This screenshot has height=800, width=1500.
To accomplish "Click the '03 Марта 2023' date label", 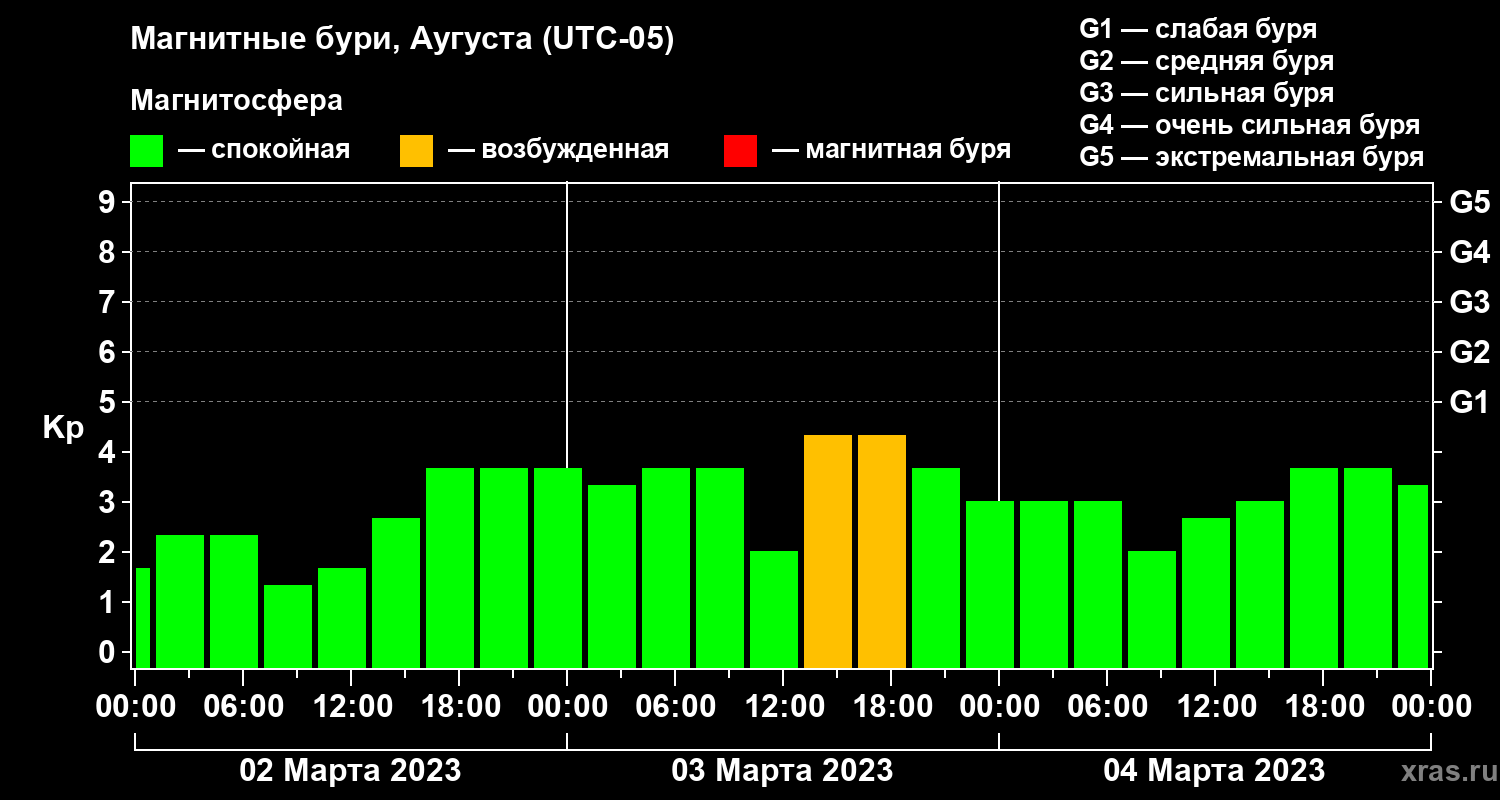I will click(782, 770).
